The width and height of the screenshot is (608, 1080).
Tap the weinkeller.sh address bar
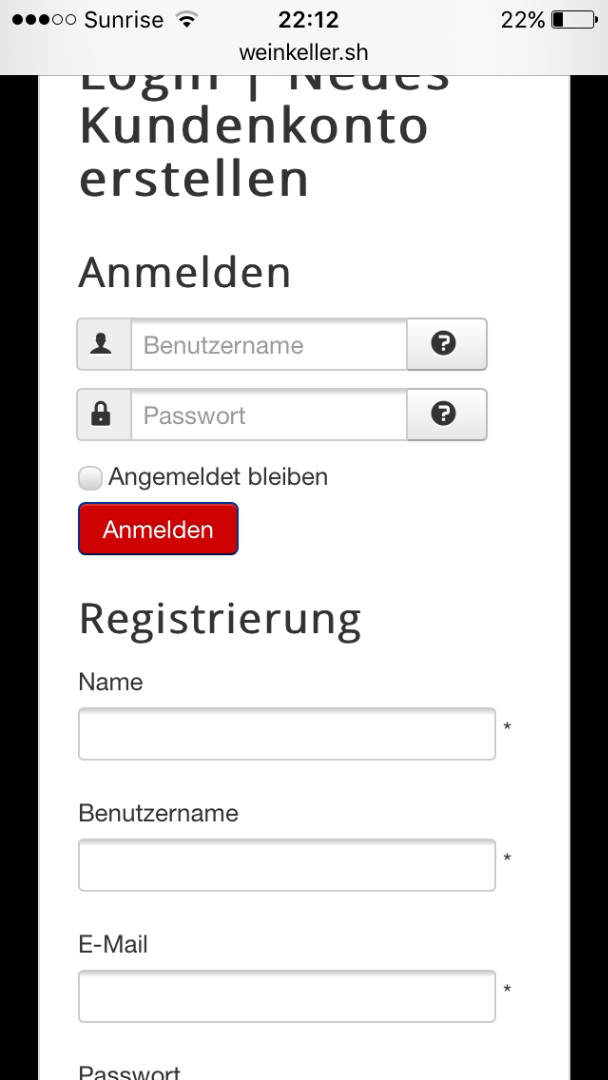click(x=304, y=52)
